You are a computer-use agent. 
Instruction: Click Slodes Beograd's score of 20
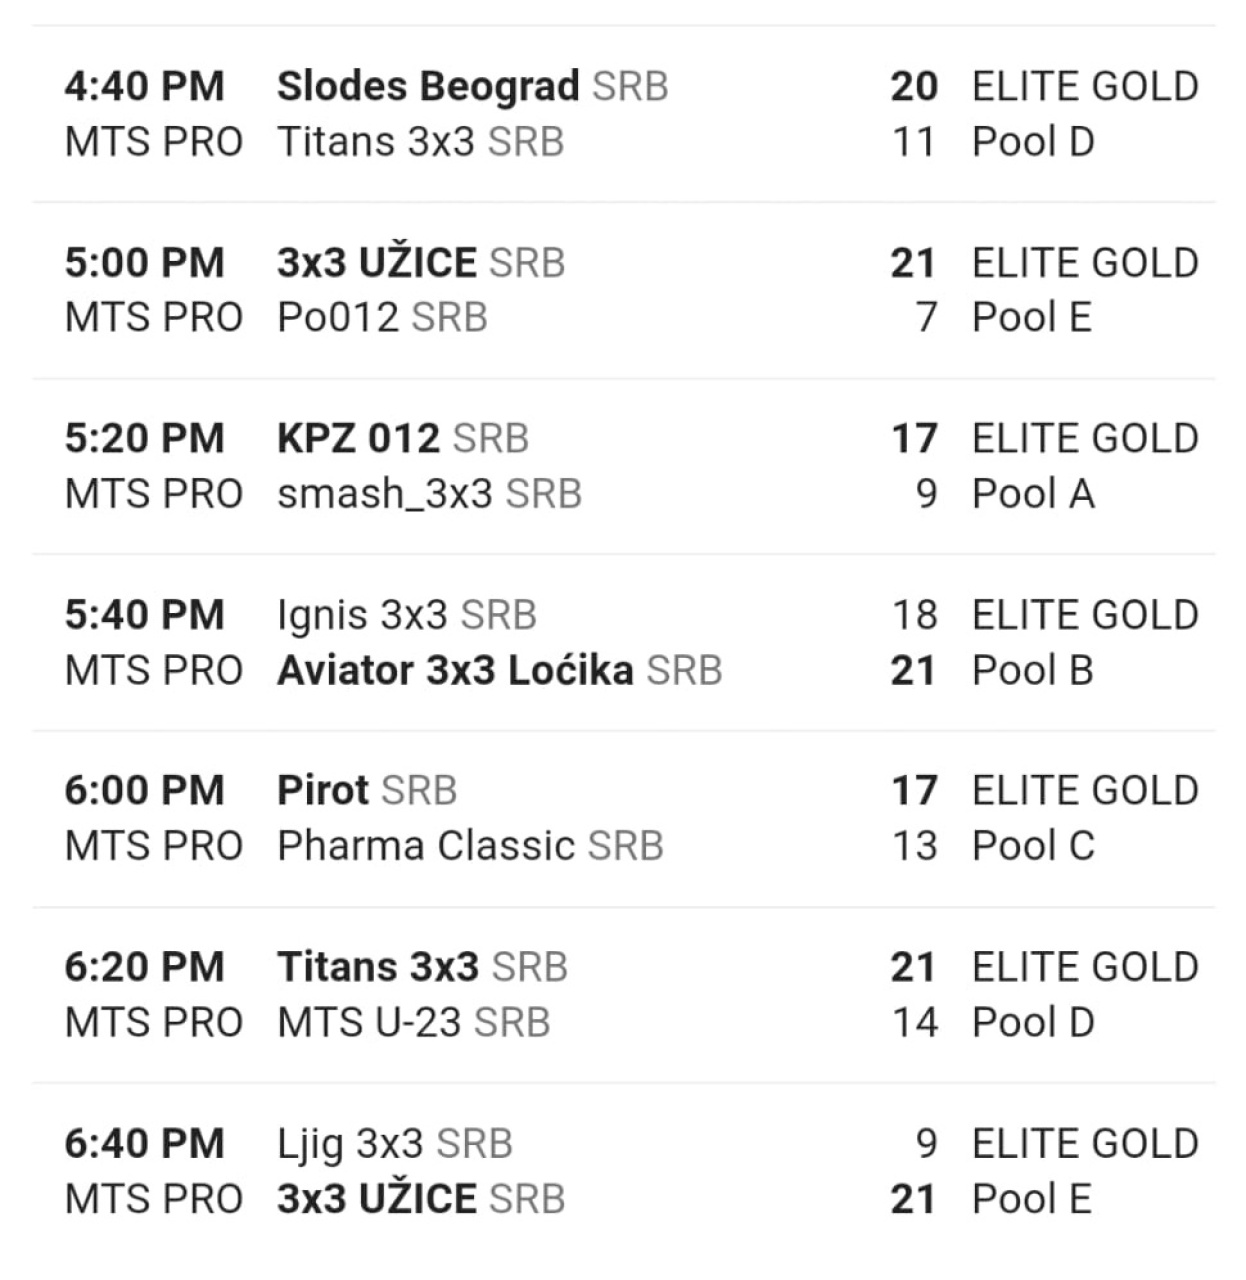pos(913,87)
